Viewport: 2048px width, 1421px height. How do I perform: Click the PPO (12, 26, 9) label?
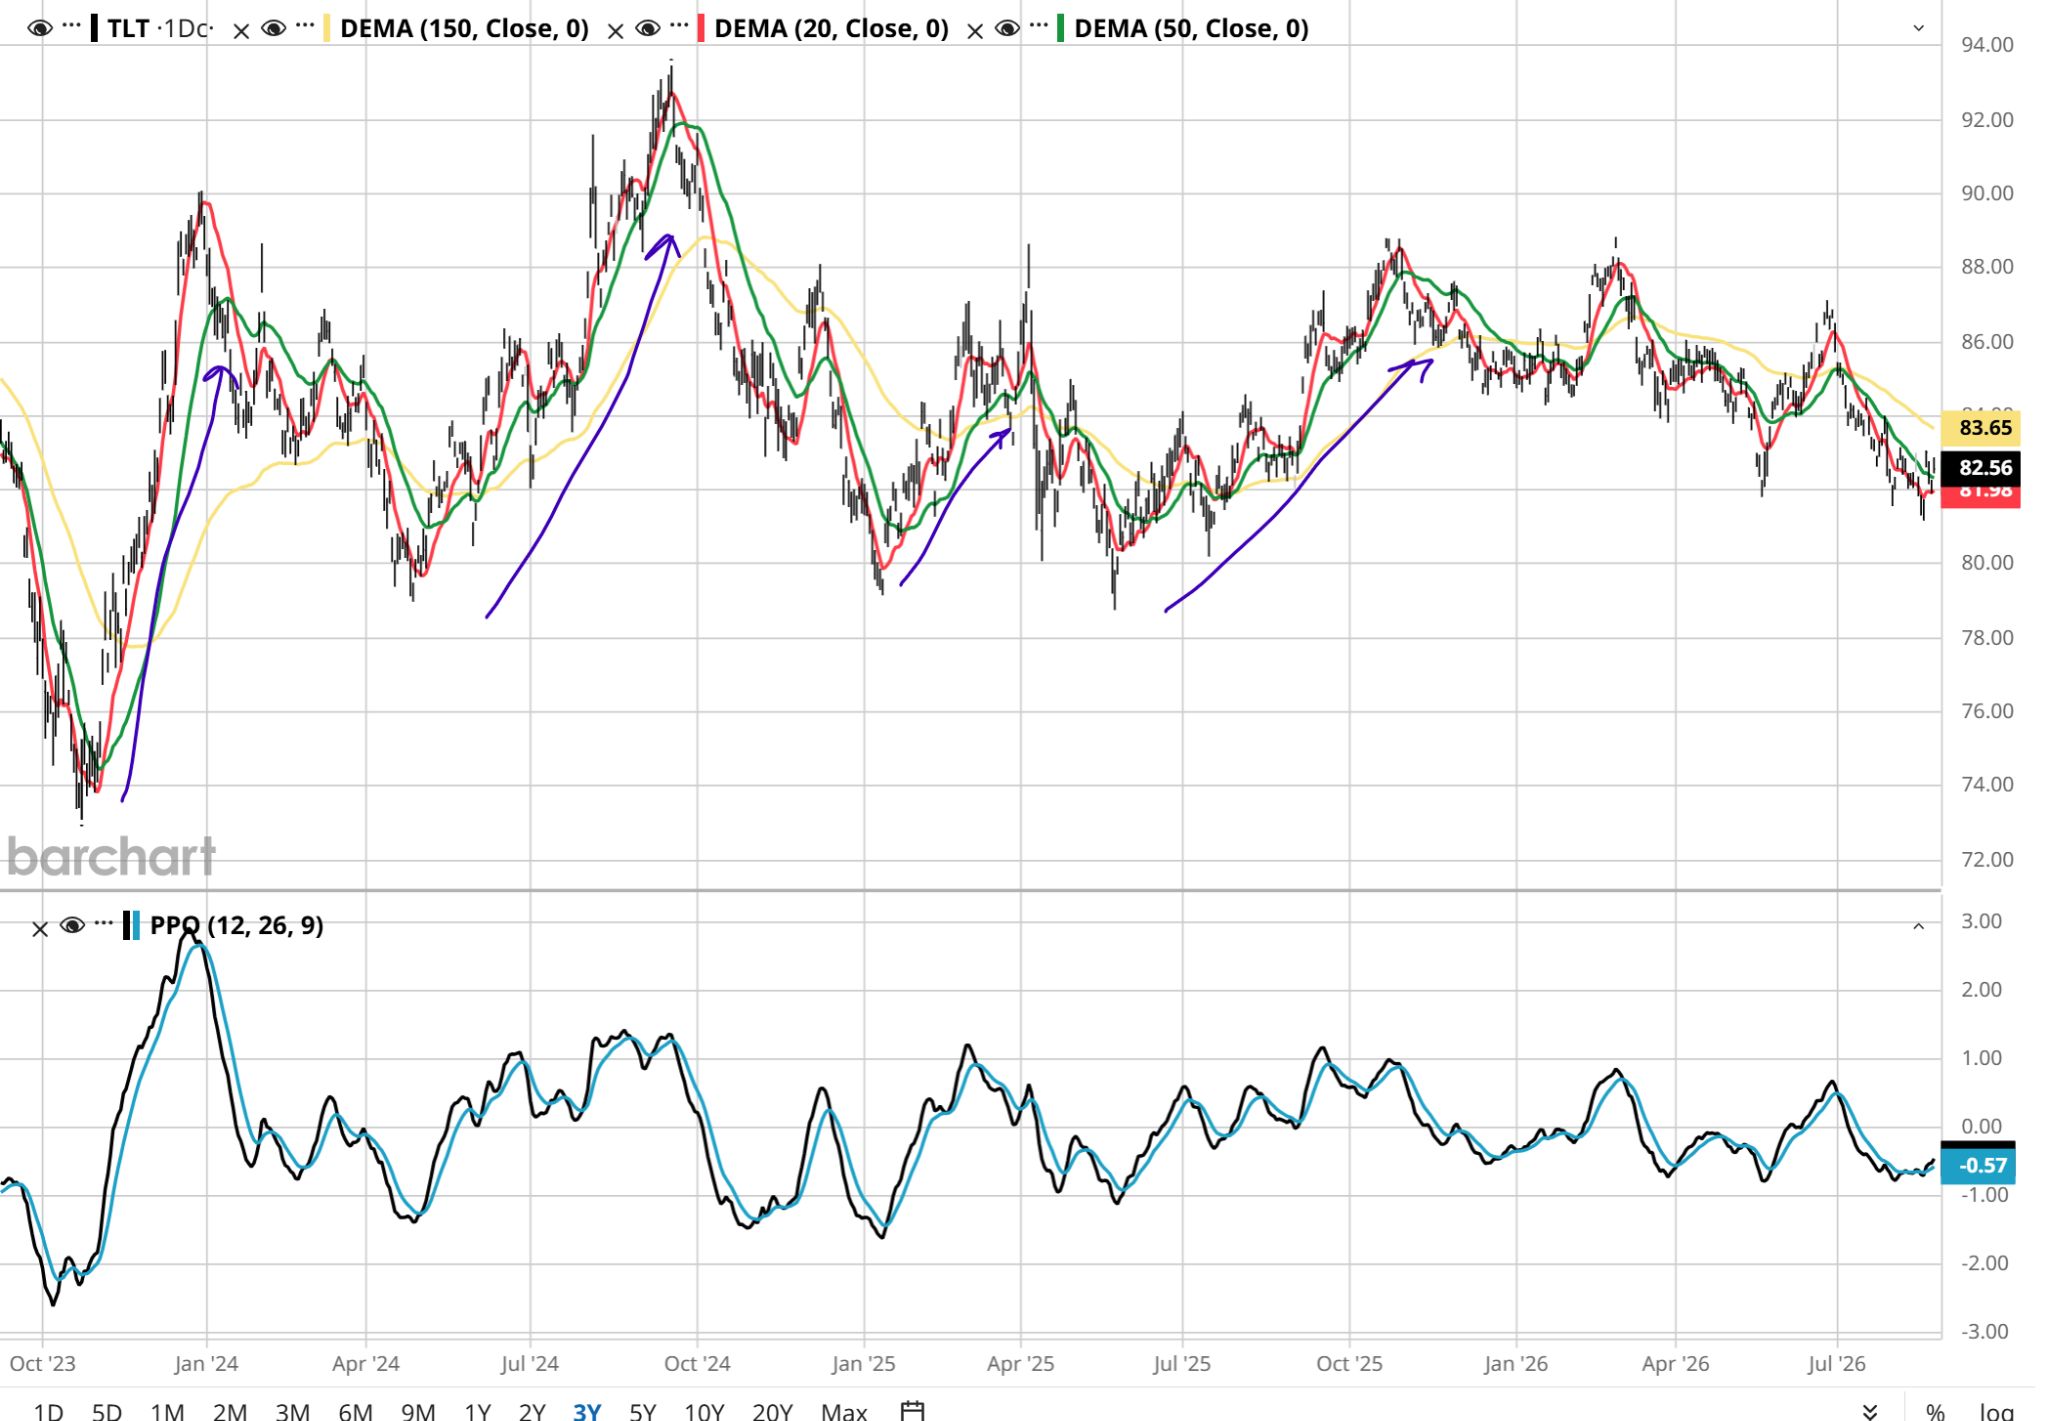[x=237, y=925]
